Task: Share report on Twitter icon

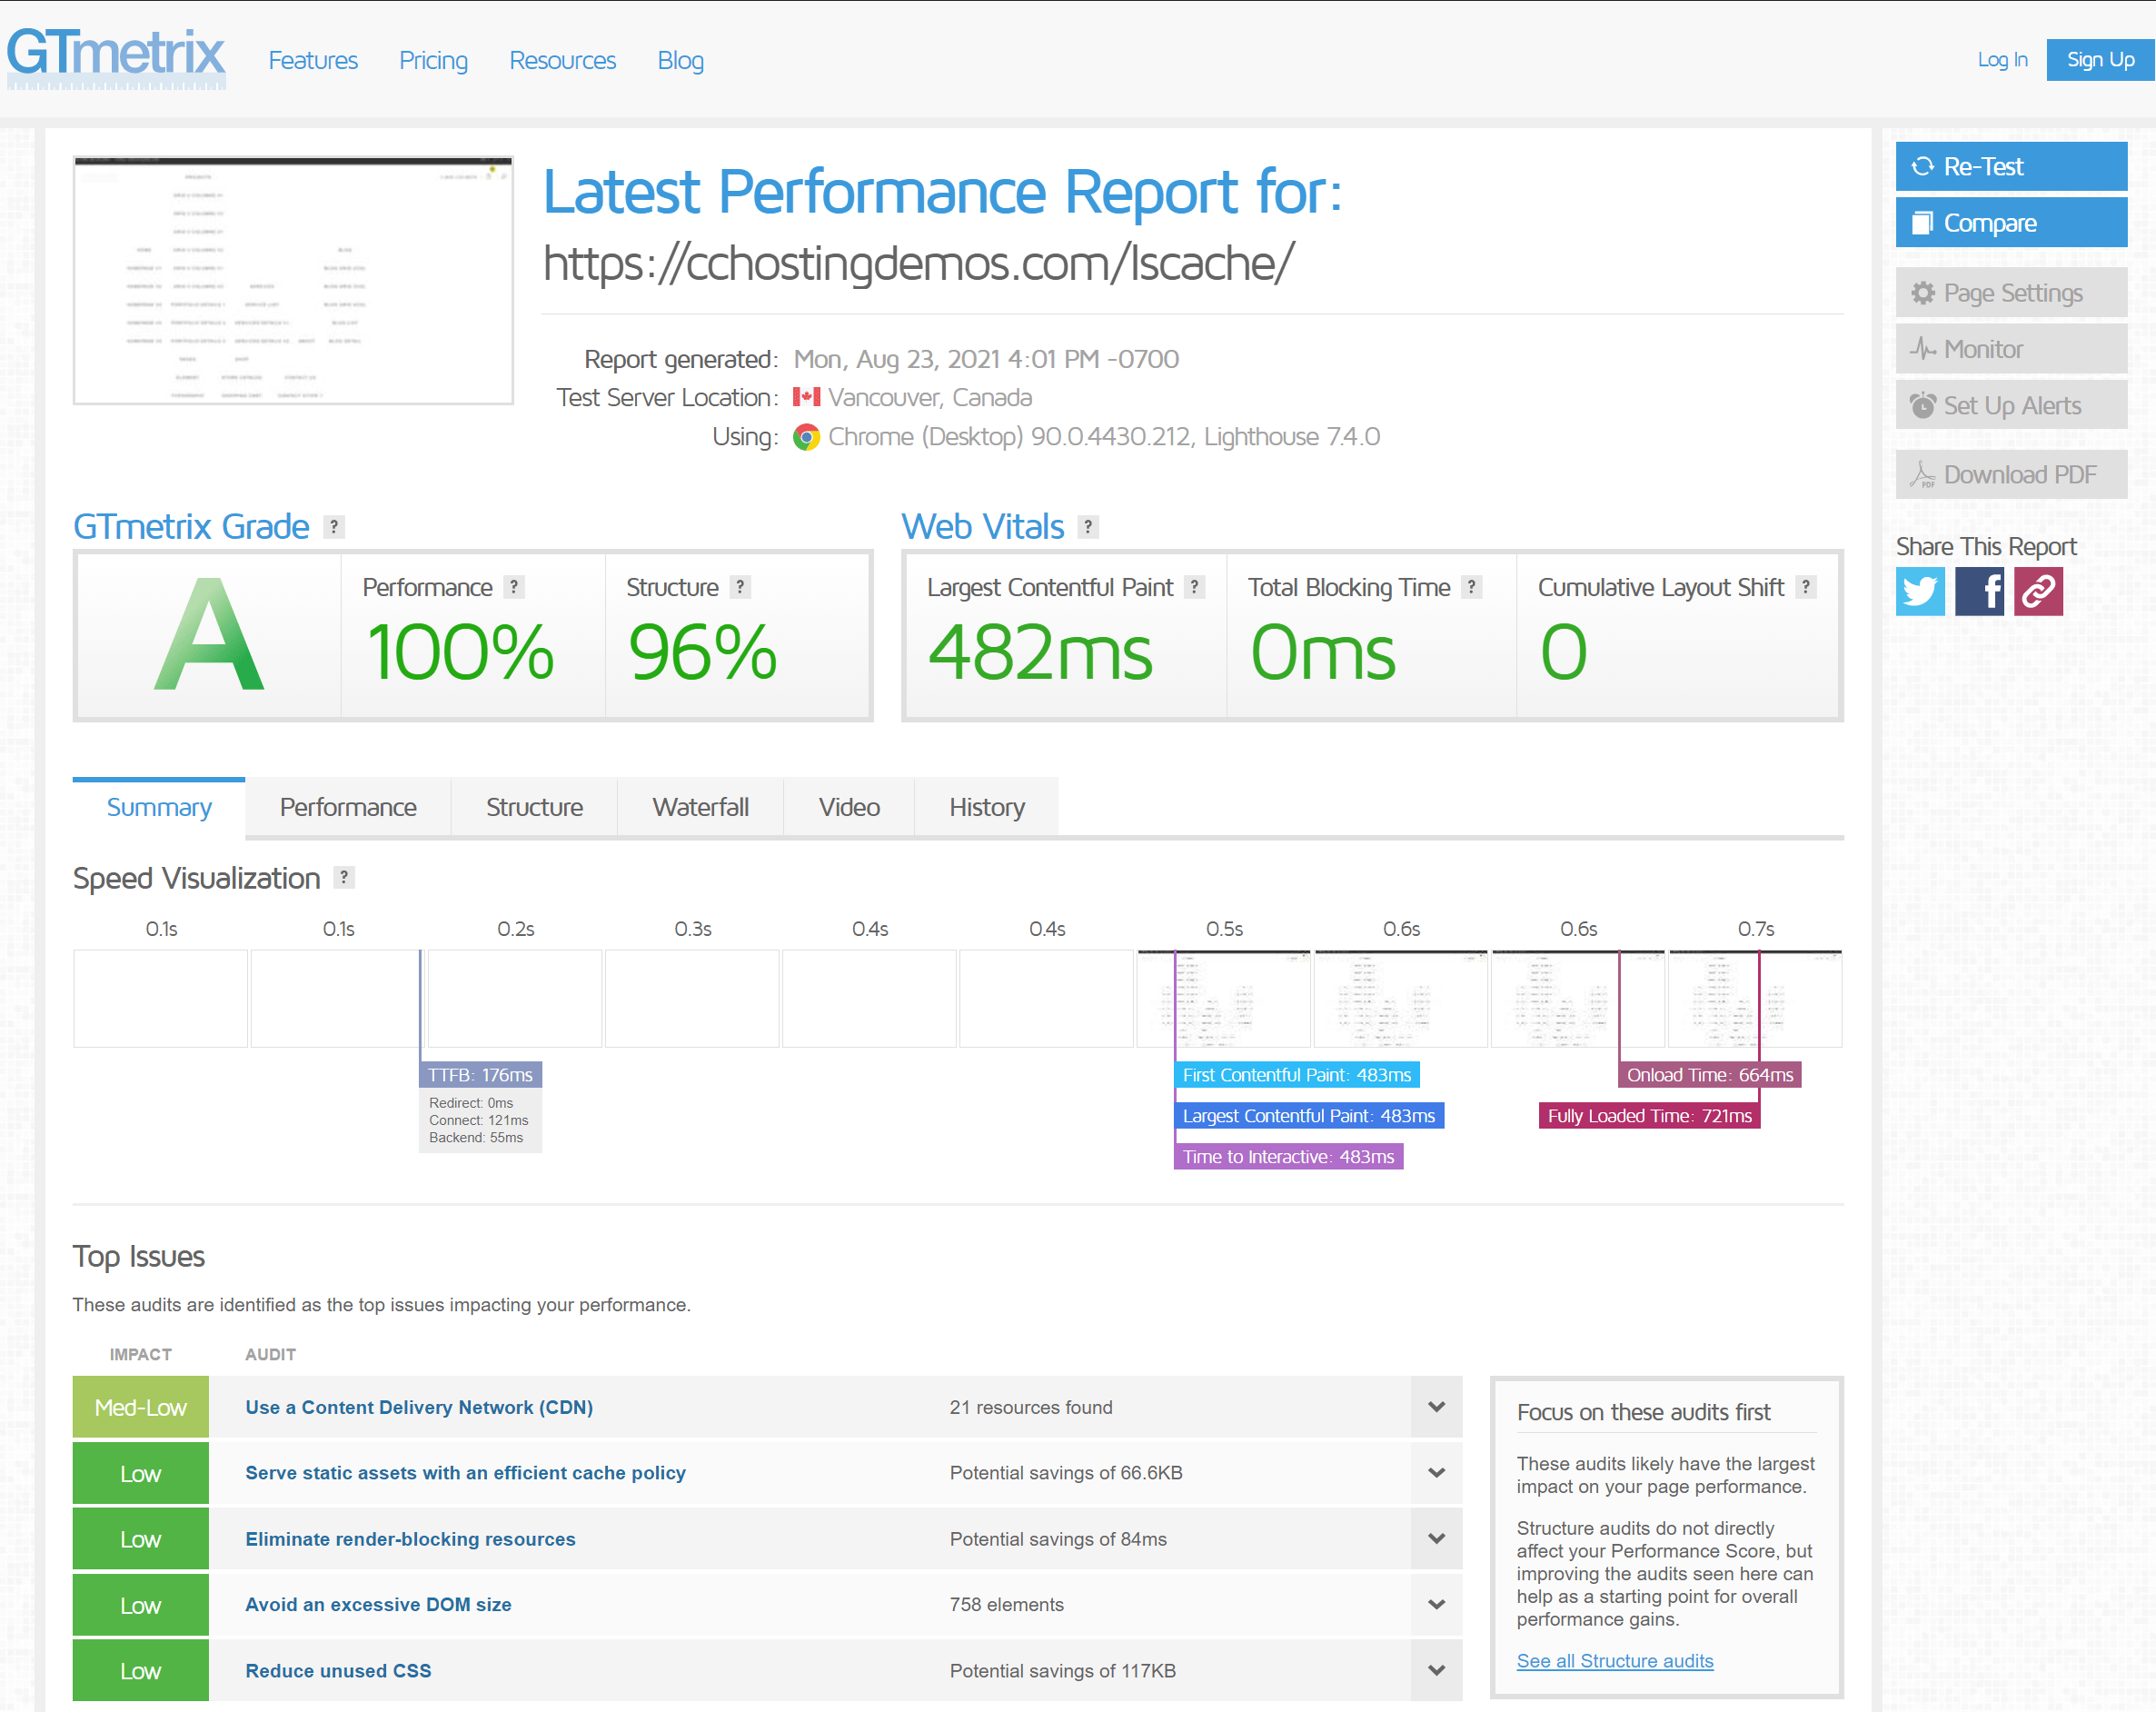Action: pos(1919,591)
